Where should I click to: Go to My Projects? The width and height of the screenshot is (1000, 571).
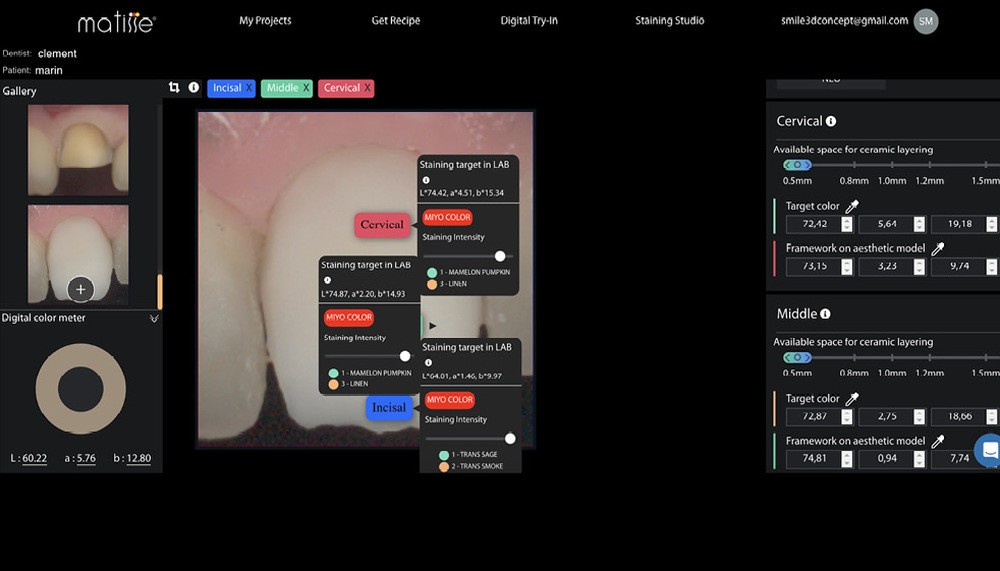265,21
